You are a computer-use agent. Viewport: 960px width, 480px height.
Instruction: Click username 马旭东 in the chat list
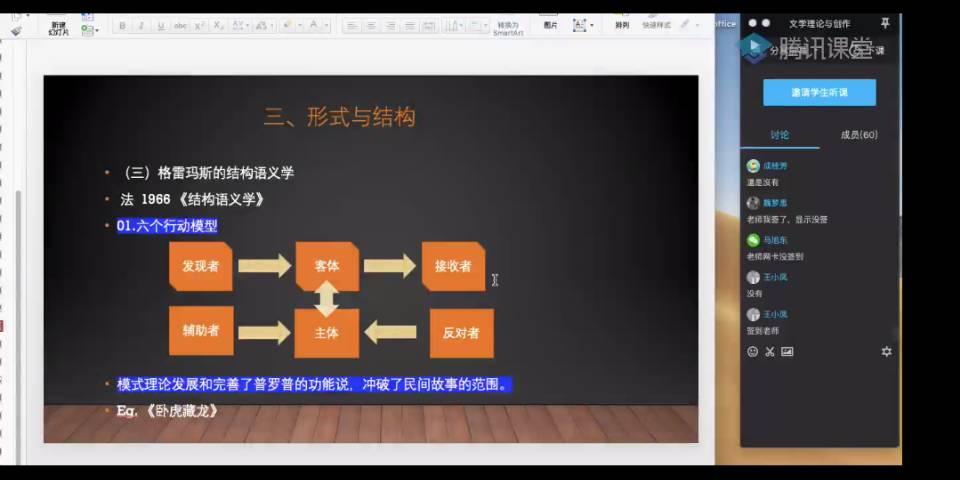[775, 240]
